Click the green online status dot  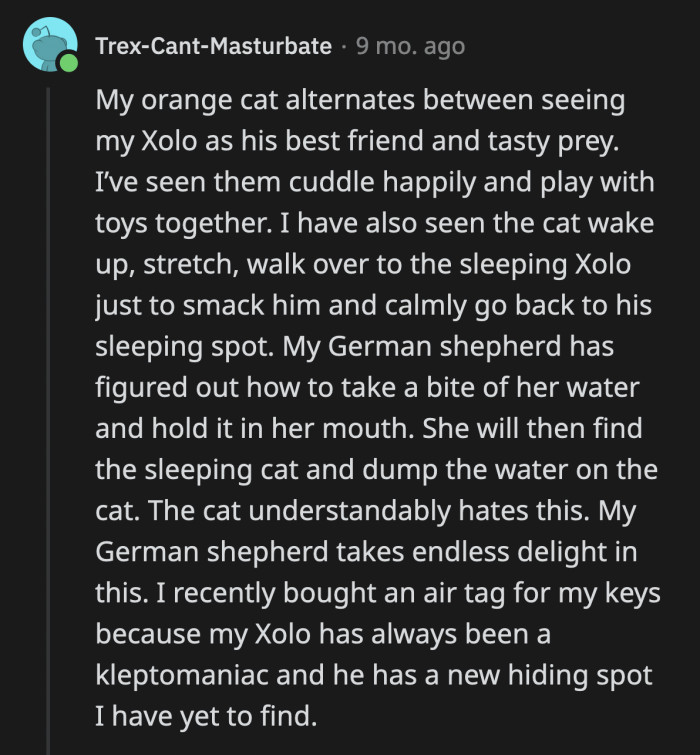pos(67,64)
